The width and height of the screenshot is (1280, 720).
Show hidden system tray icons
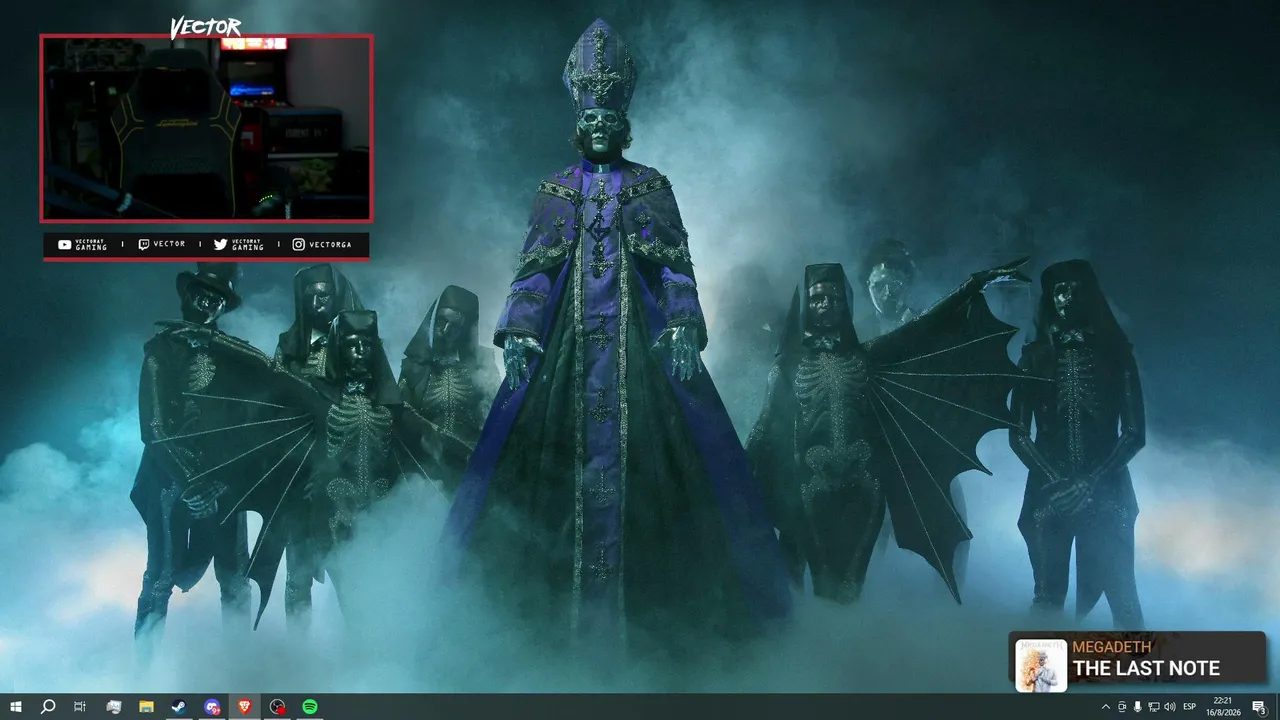pos(1105,707)
